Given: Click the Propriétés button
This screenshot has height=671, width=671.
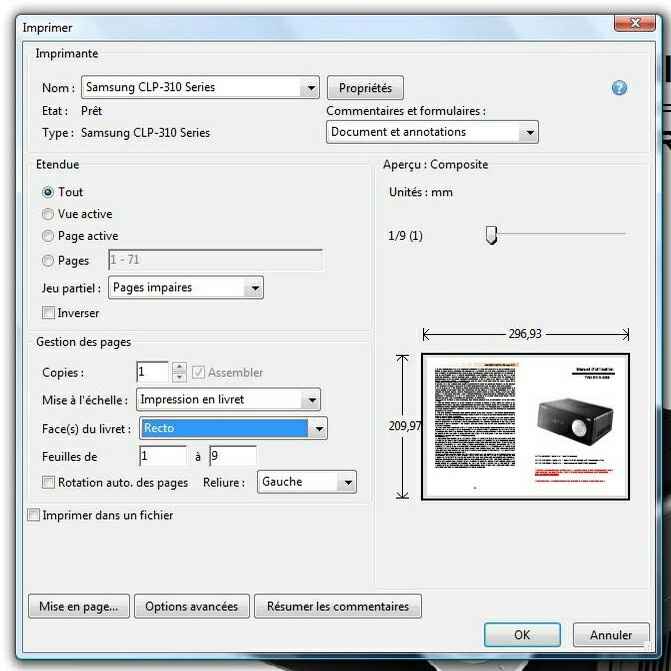Looking at the screenshot, I should tap(365, 88).
